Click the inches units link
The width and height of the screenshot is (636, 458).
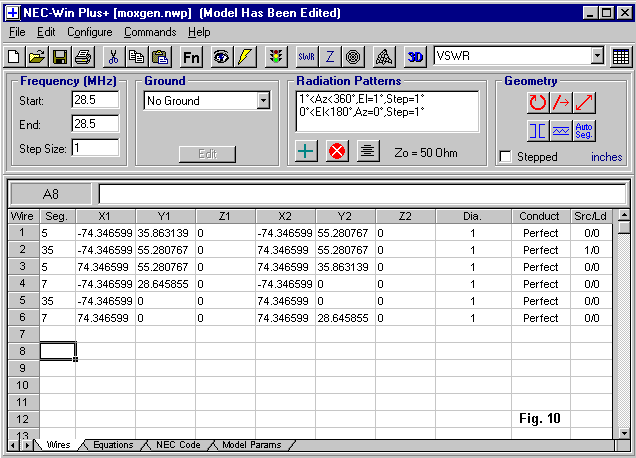click(x=606, y=157)
